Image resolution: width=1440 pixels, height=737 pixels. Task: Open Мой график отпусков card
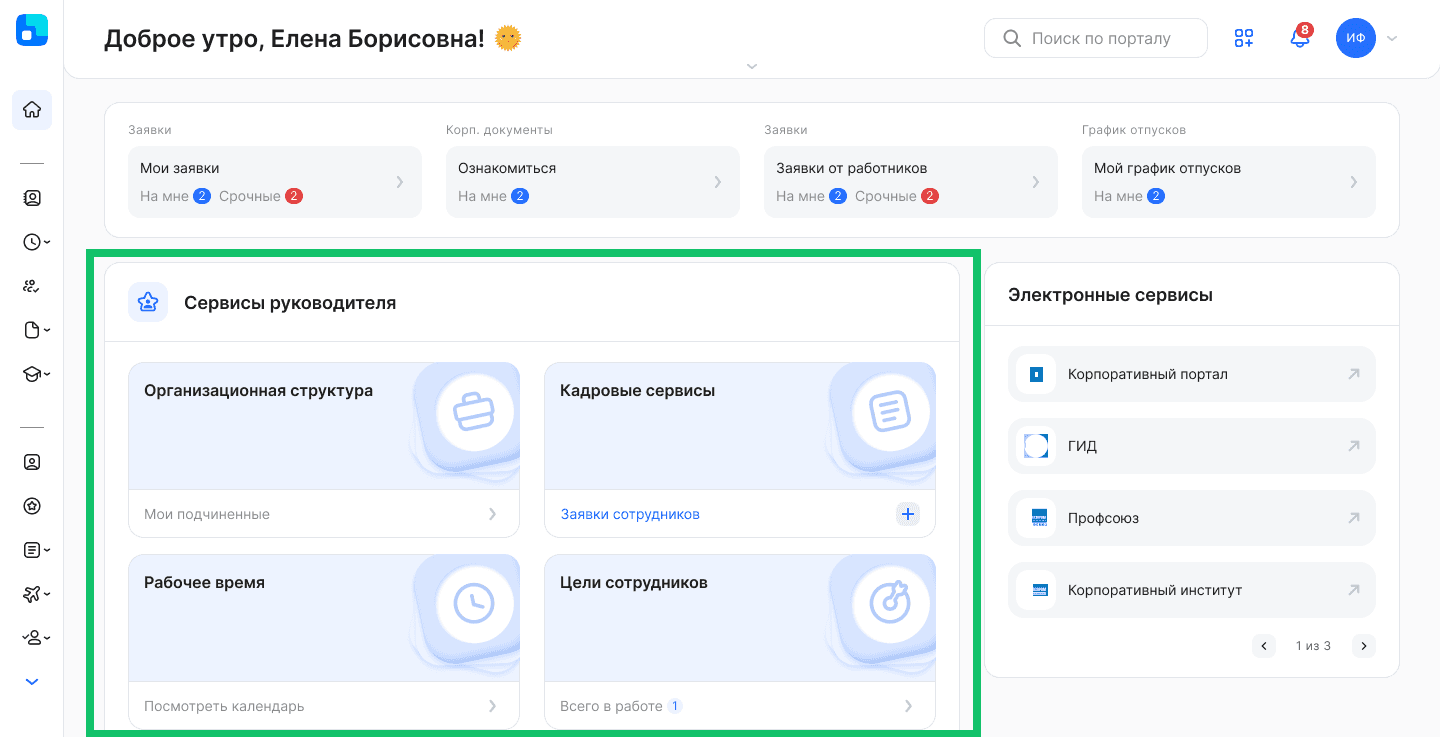tap(1228, 182)
